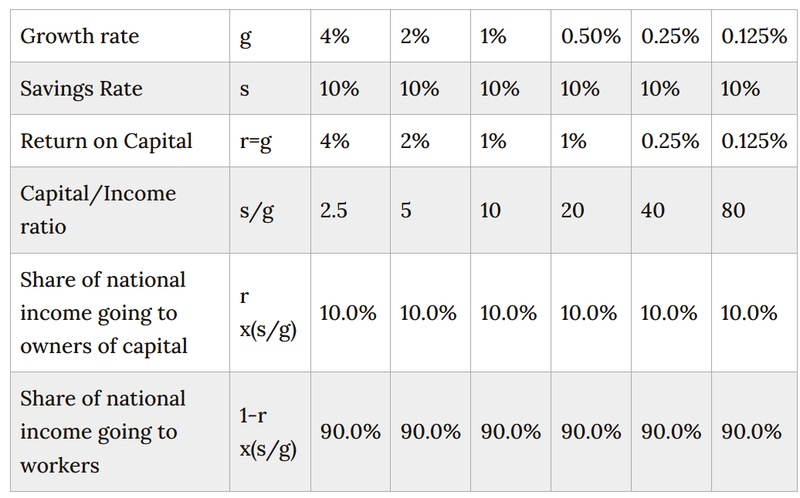Select the capital/income ratio value of 20
The width and height of the screenshot is (800, 498).
coord(574,211)
